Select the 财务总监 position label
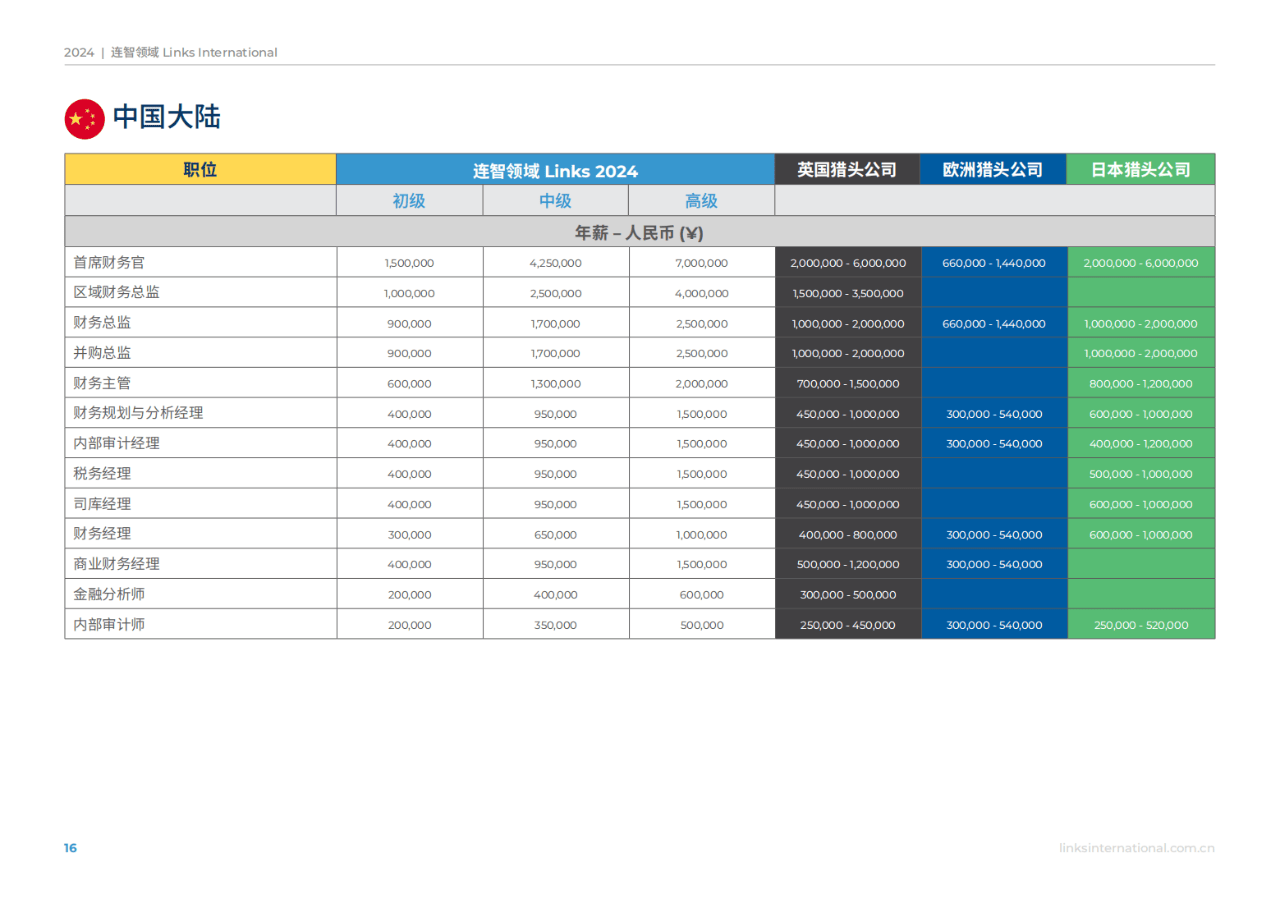Screen dimensions: 1280x904 [102, 323]
